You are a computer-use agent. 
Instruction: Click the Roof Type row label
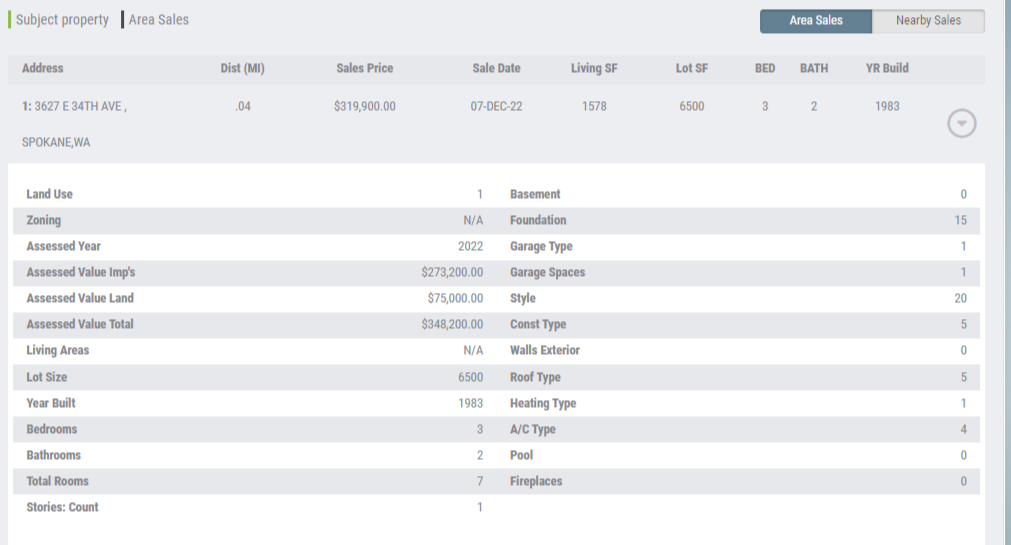coord(535,377)
